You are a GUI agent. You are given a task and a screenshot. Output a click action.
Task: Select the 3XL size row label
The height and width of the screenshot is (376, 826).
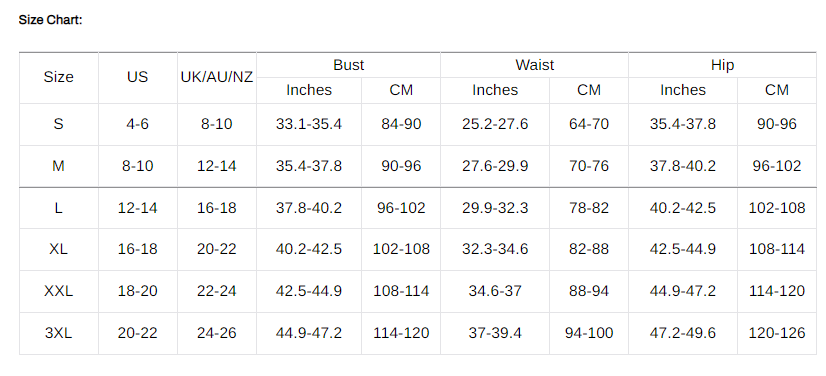point(58,333)
